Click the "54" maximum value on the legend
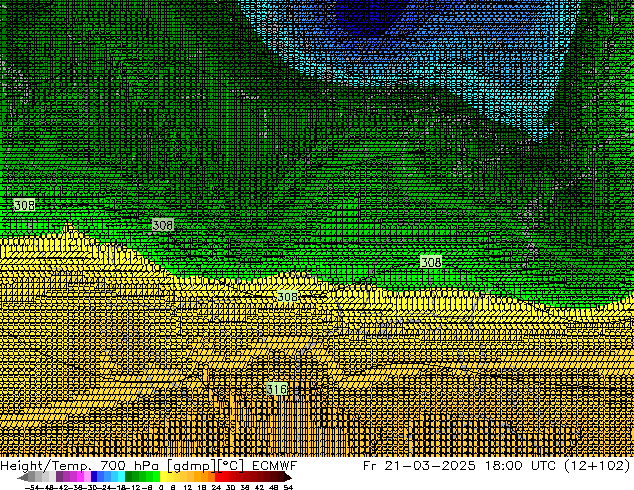This screenshot has height=490, width=634. 288,487
